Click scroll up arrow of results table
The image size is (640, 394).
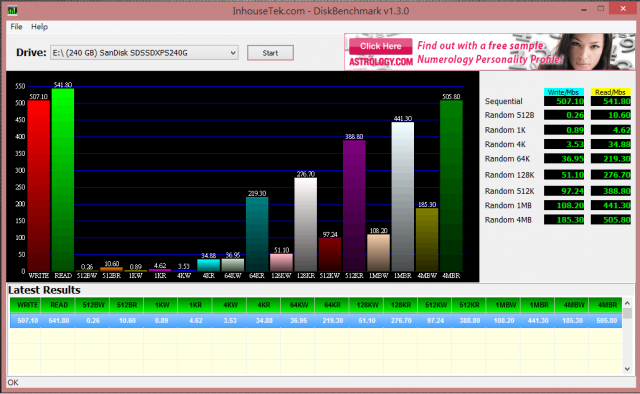click(627, 303)
